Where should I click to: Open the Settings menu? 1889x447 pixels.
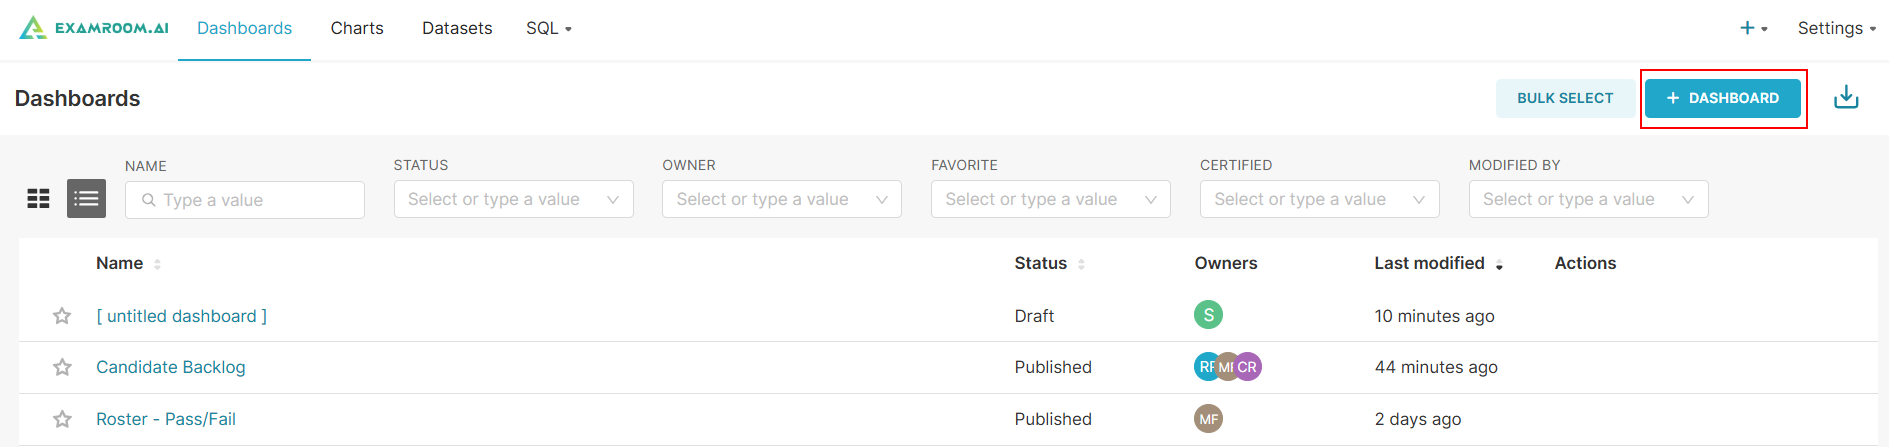[1836, 28]
